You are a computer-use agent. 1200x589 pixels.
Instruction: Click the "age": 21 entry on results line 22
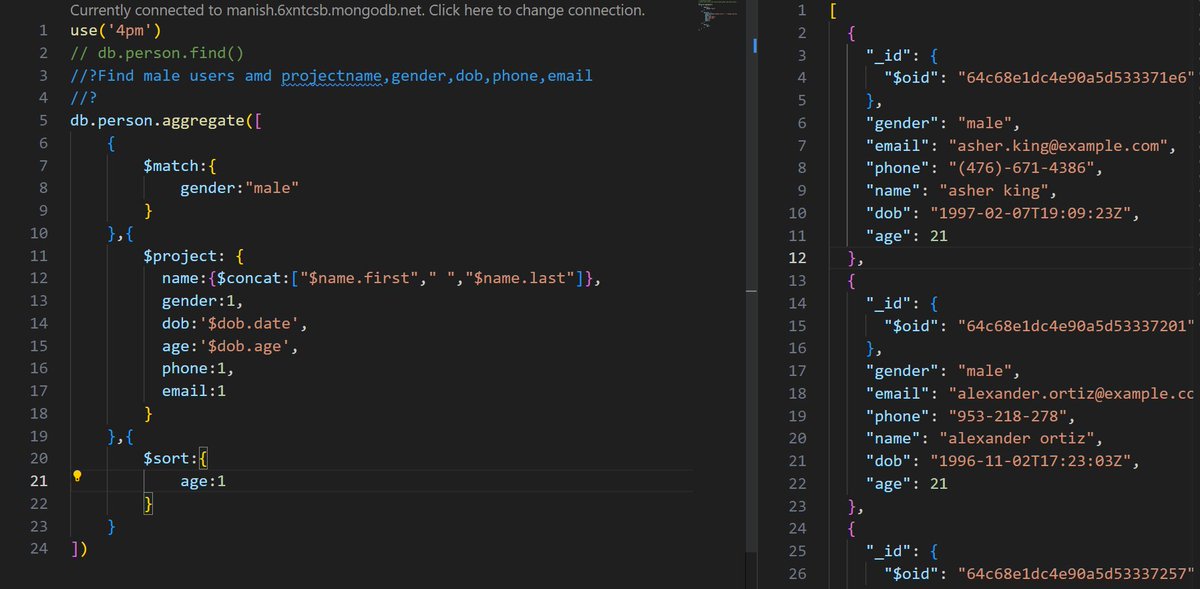pos(907,483)
